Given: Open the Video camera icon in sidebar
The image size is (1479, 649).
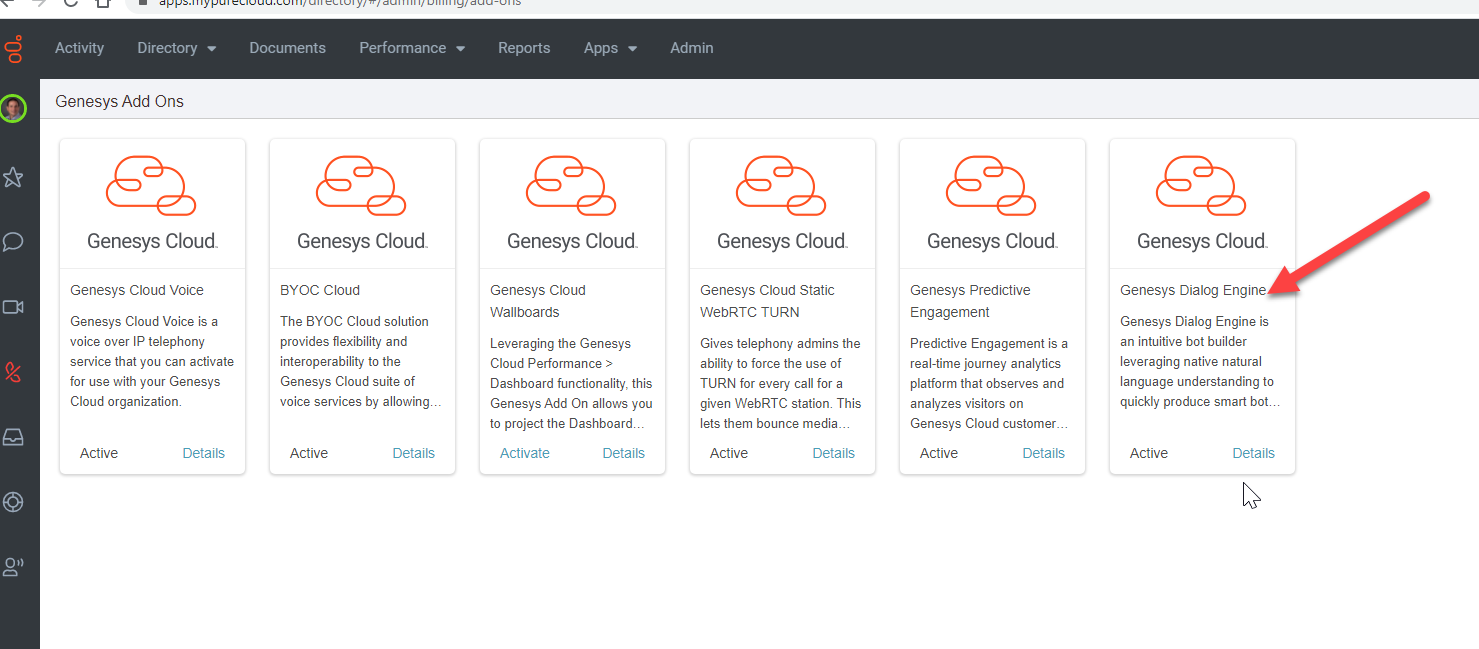Looking at the screenshot, I should [x=13, y=307].
